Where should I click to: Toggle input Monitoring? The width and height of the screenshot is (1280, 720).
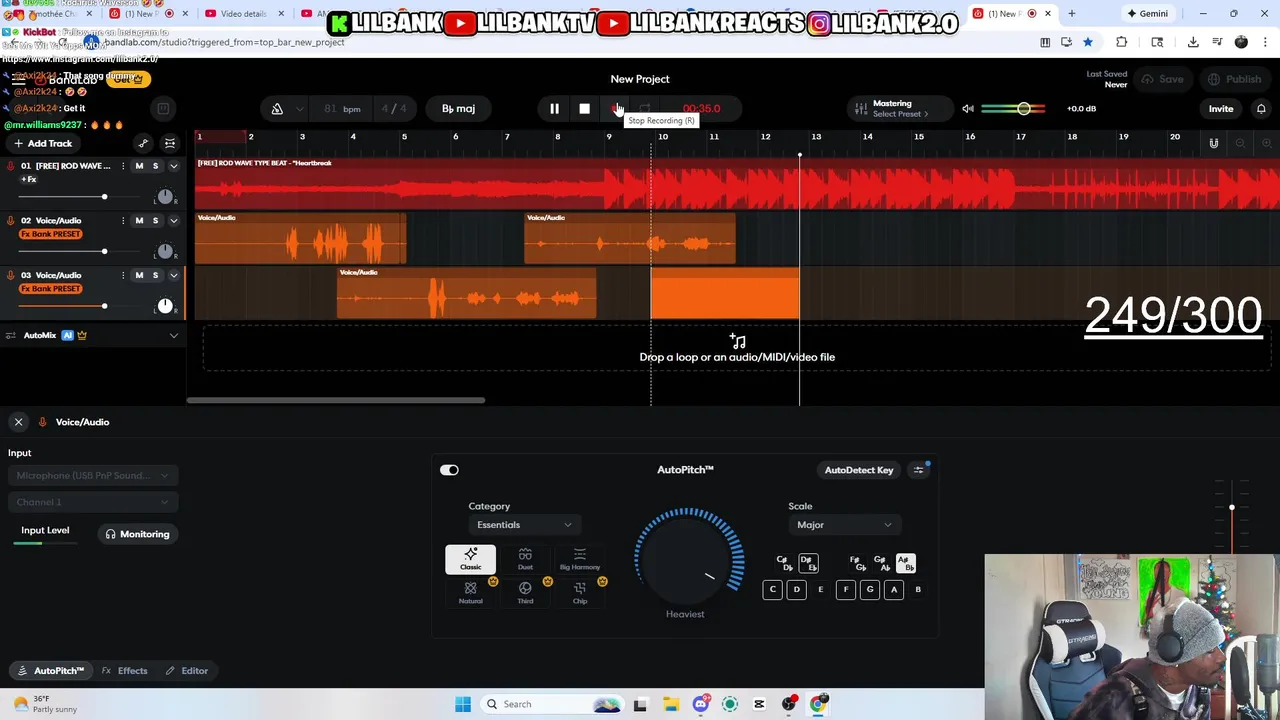click(x=138, y=534)
